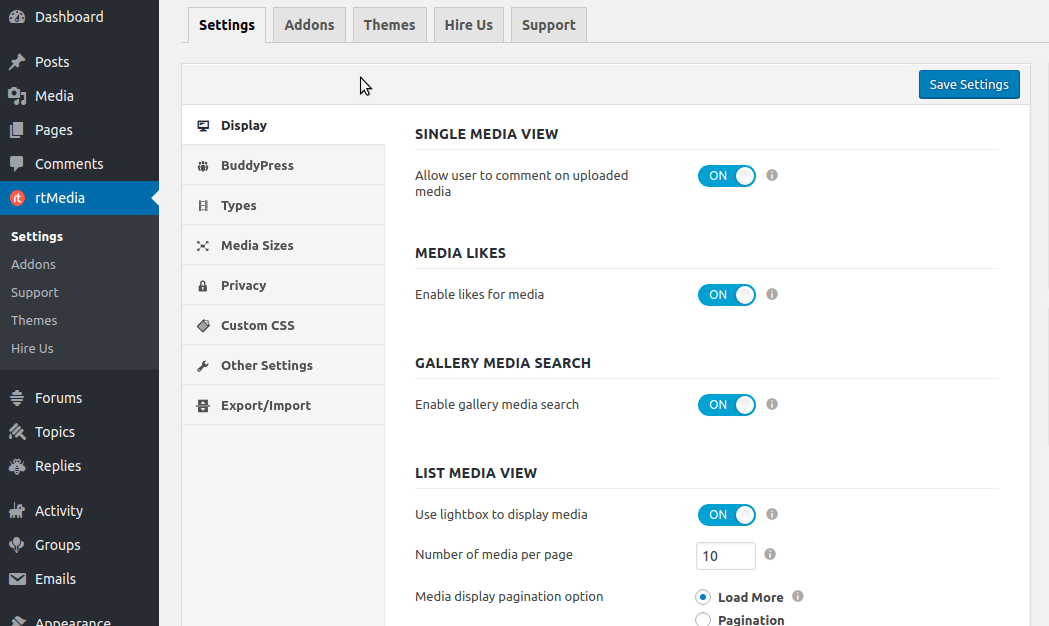Turn off lightbox display toggle
This screenshot has height=626, width=1049.
click(x=727, y=515)
